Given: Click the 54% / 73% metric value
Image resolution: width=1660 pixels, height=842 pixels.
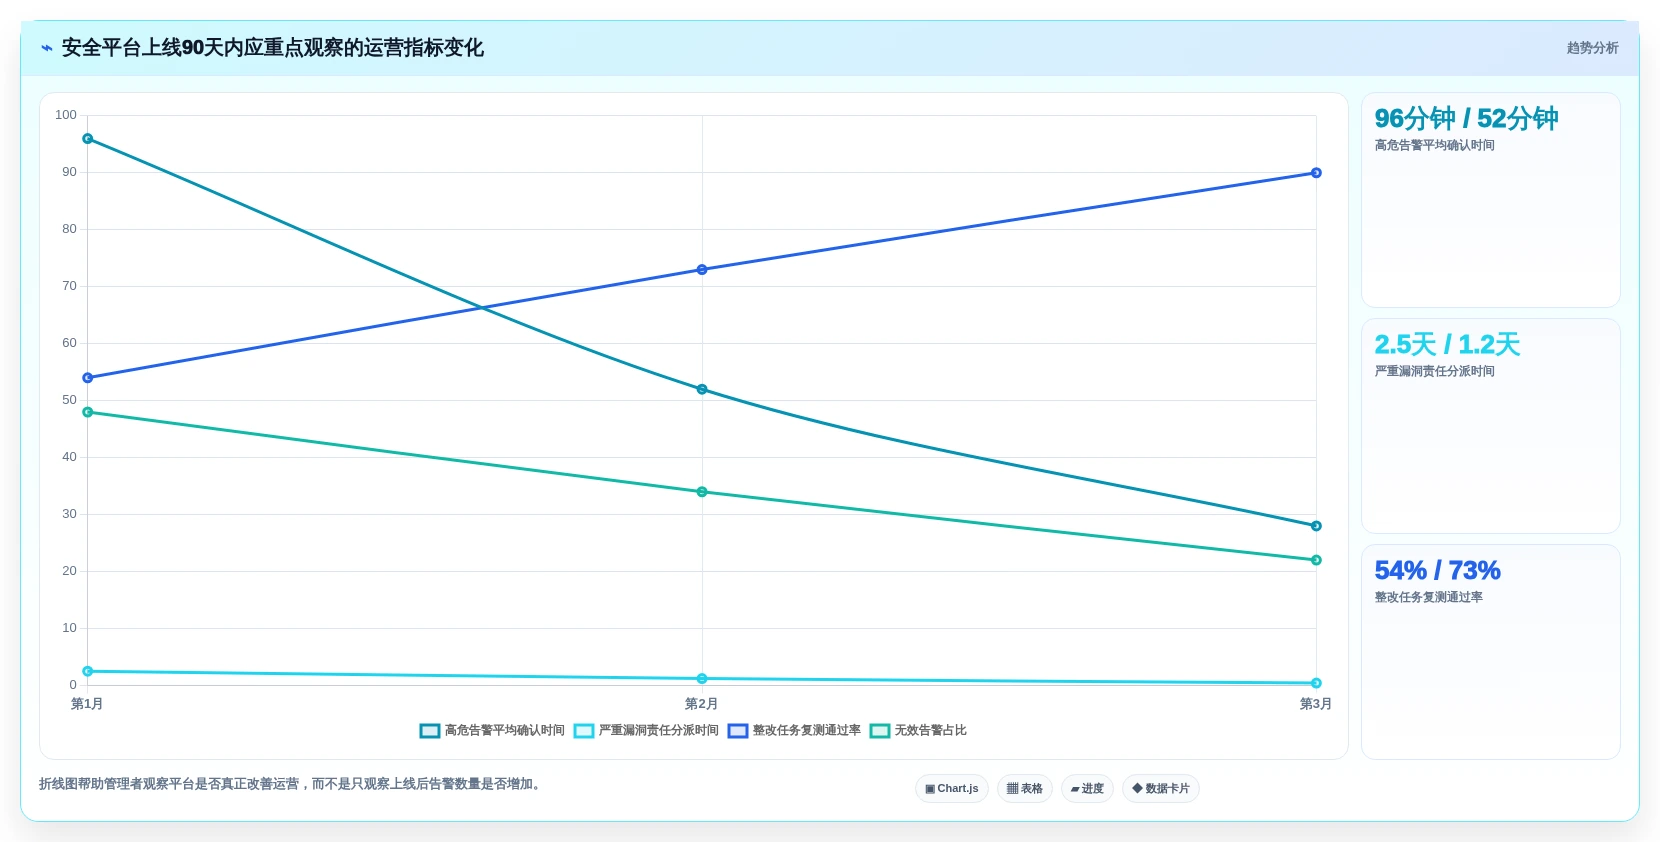Looking at the screenshot, I should 1437,571.
